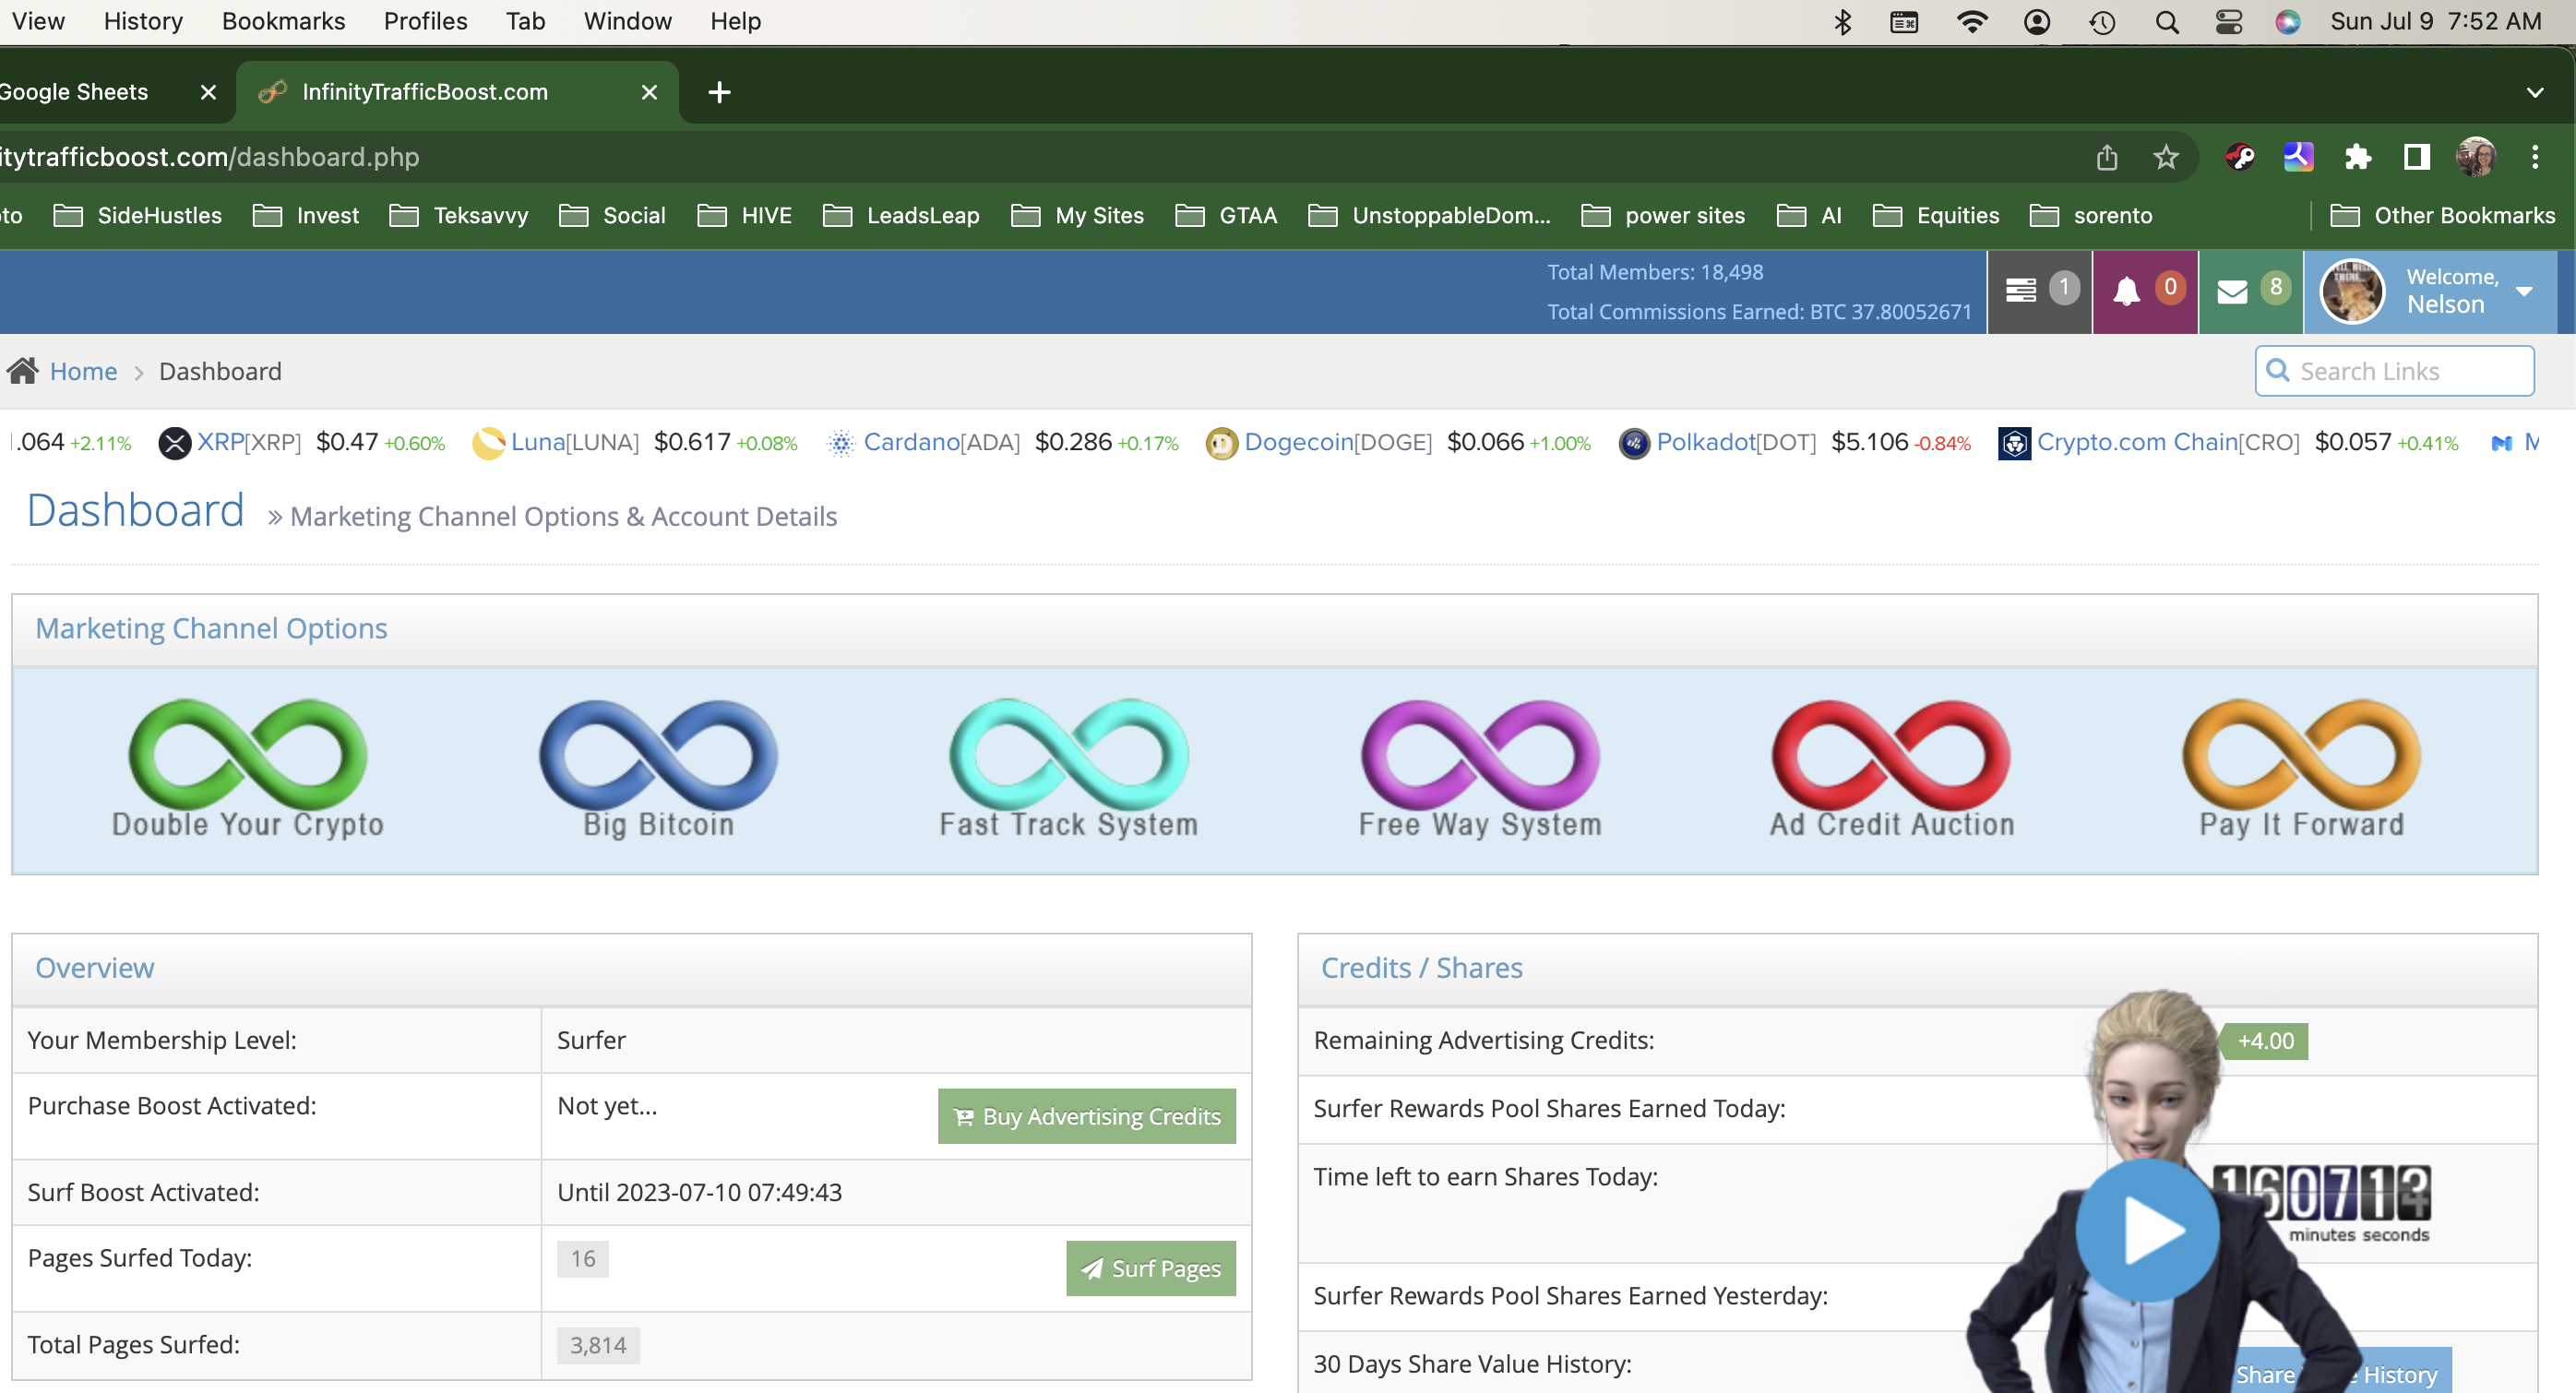Click the Buy Advertising Credits button
2576x1393 pixels.
pyautogui.click(x=1086, y=1116)
